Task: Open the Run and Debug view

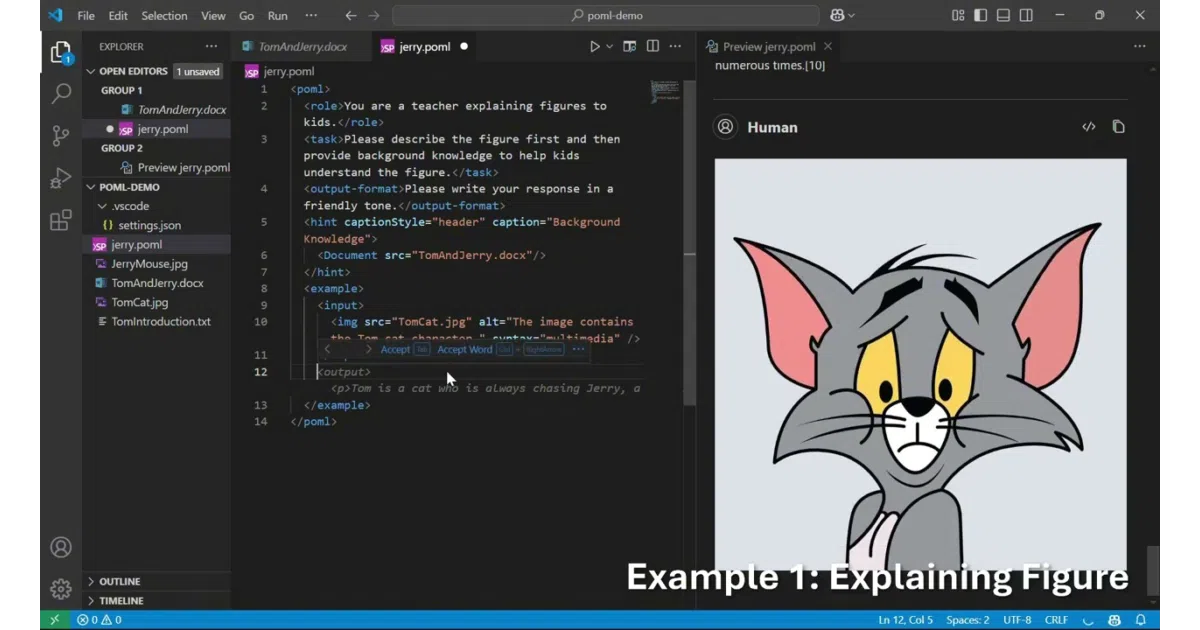Action: tap(61, 178)
